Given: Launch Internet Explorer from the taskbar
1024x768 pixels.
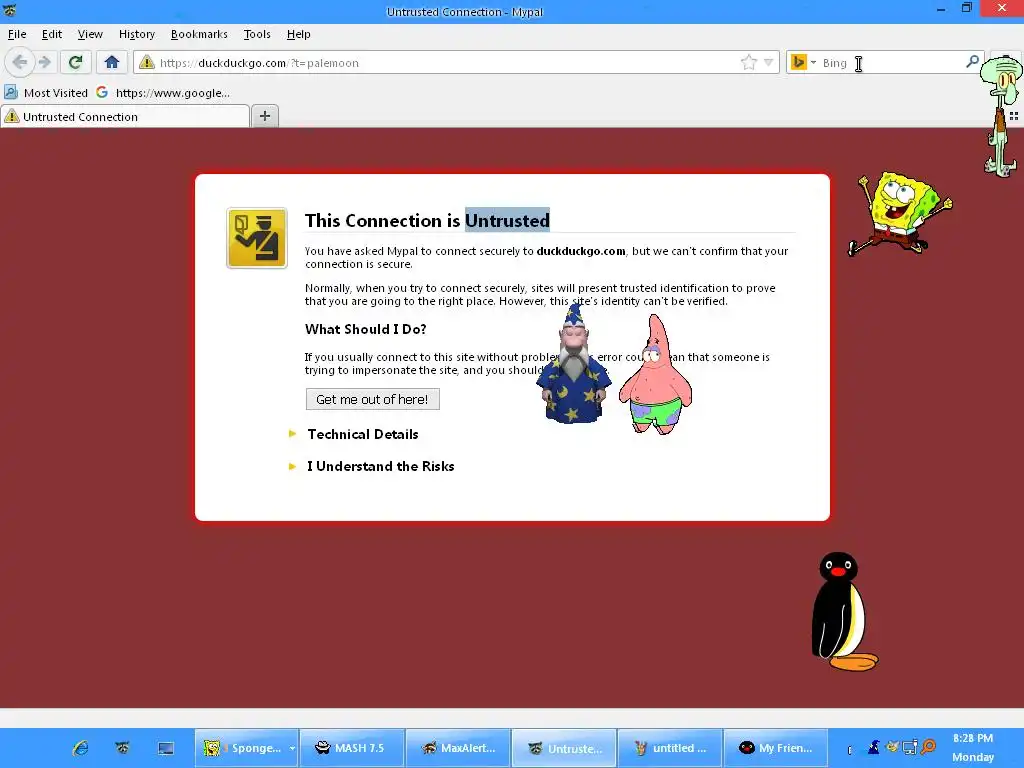Looking at the screenshot, I should click(80, 748).
